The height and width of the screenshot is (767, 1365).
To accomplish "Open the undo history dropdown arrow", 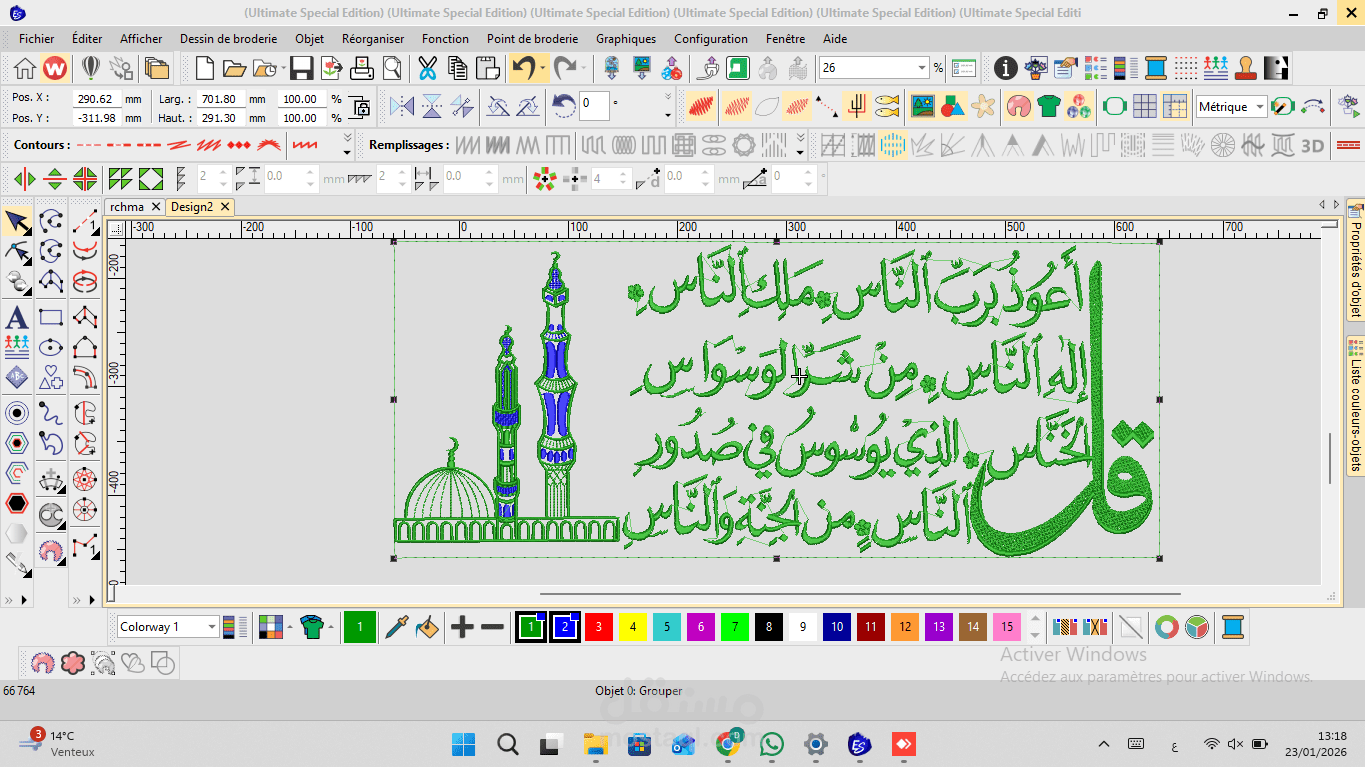I will [x=542, y=68].
